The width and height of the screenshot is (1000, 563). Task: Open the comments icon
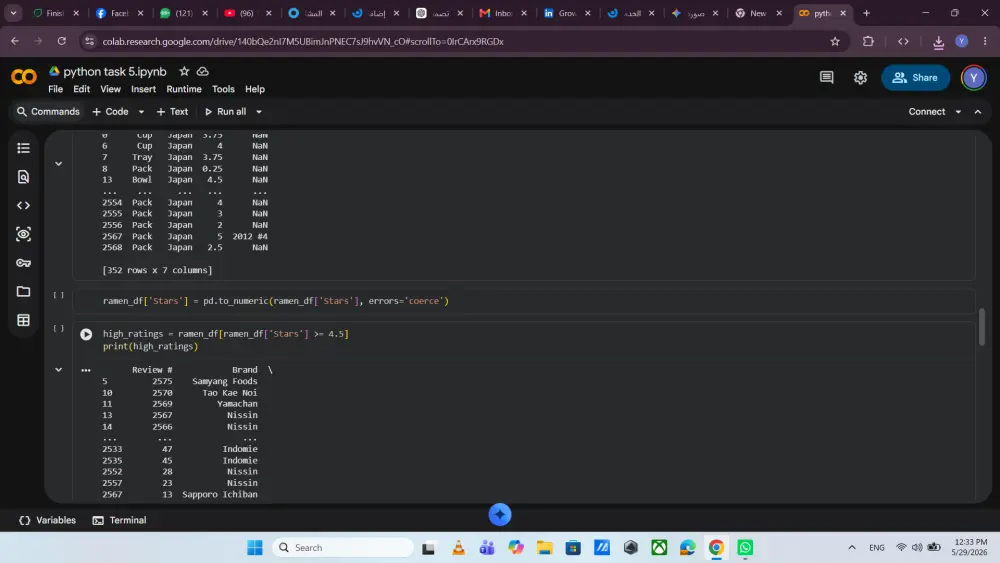click(827, 77)
